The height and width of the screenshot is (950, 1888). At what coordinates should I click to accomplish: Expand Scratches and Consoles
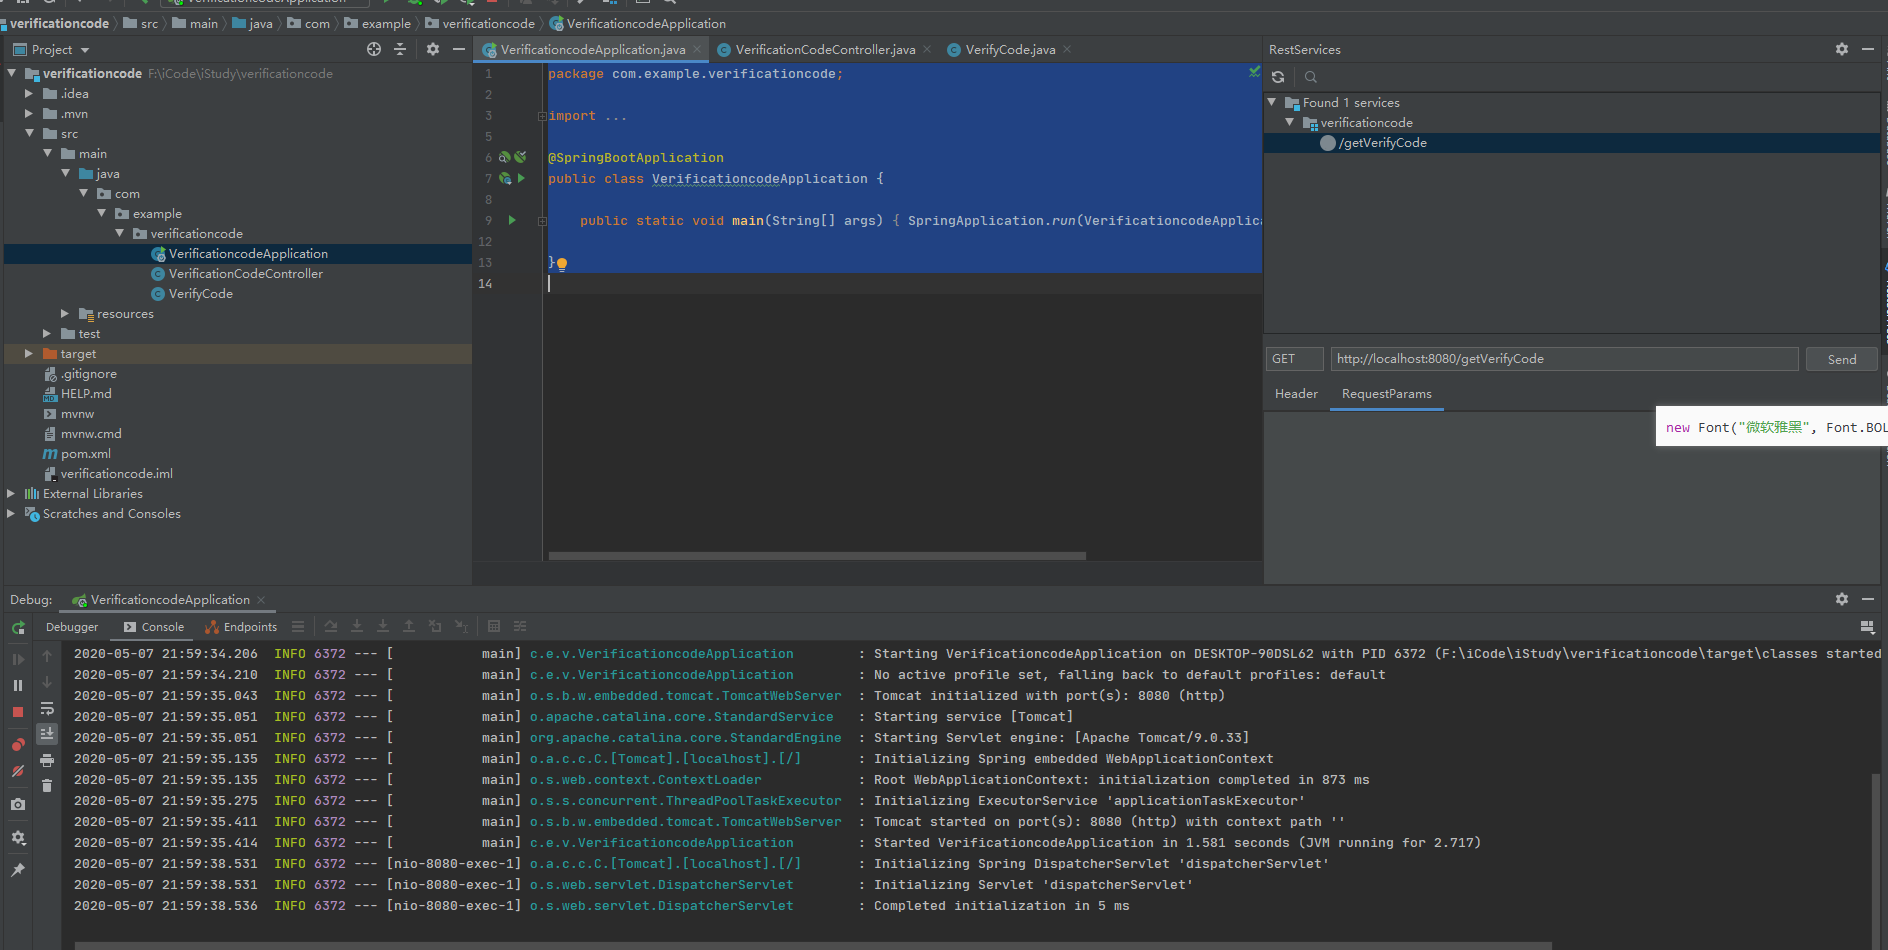point(11,514)
